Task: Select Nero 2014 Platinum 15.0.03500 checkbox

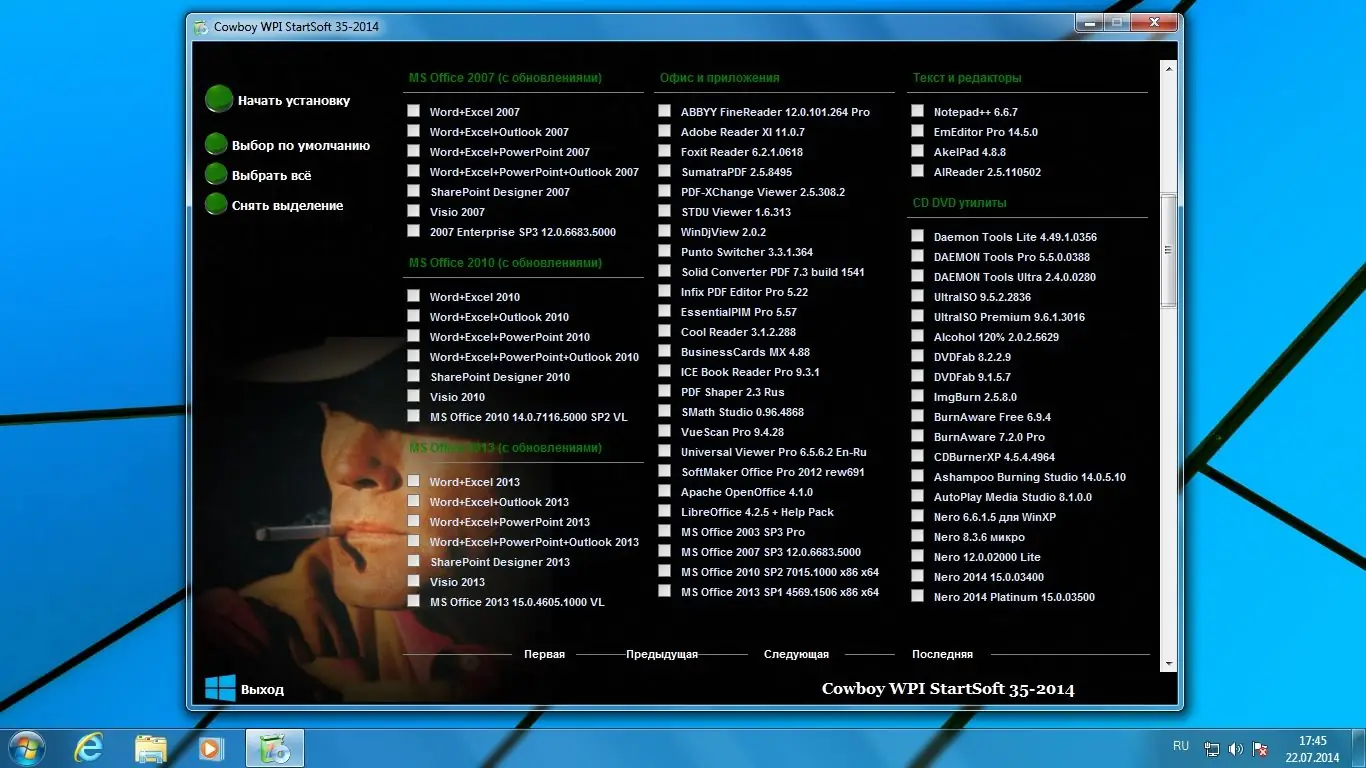Action: tap(918, 596)
